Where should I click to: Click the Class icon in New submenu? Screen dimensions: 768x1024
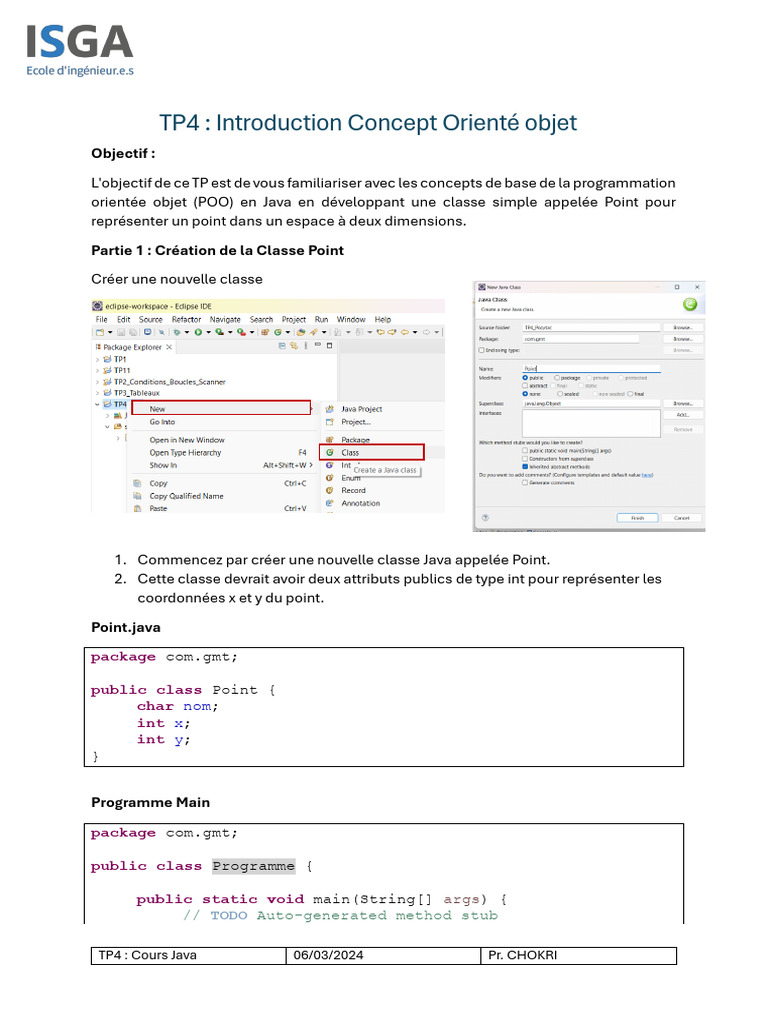[330, 452]
